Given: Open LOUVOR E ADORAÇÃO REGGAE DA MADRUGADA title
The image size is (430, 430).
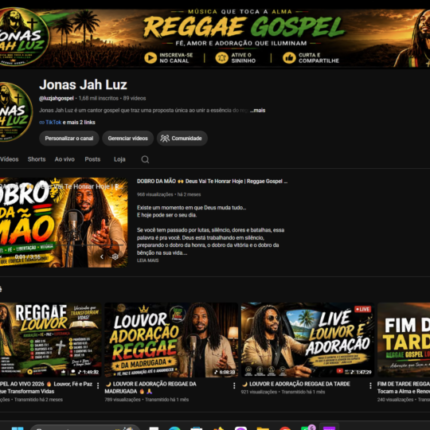Looking at the screenshot, I should 151,388.
